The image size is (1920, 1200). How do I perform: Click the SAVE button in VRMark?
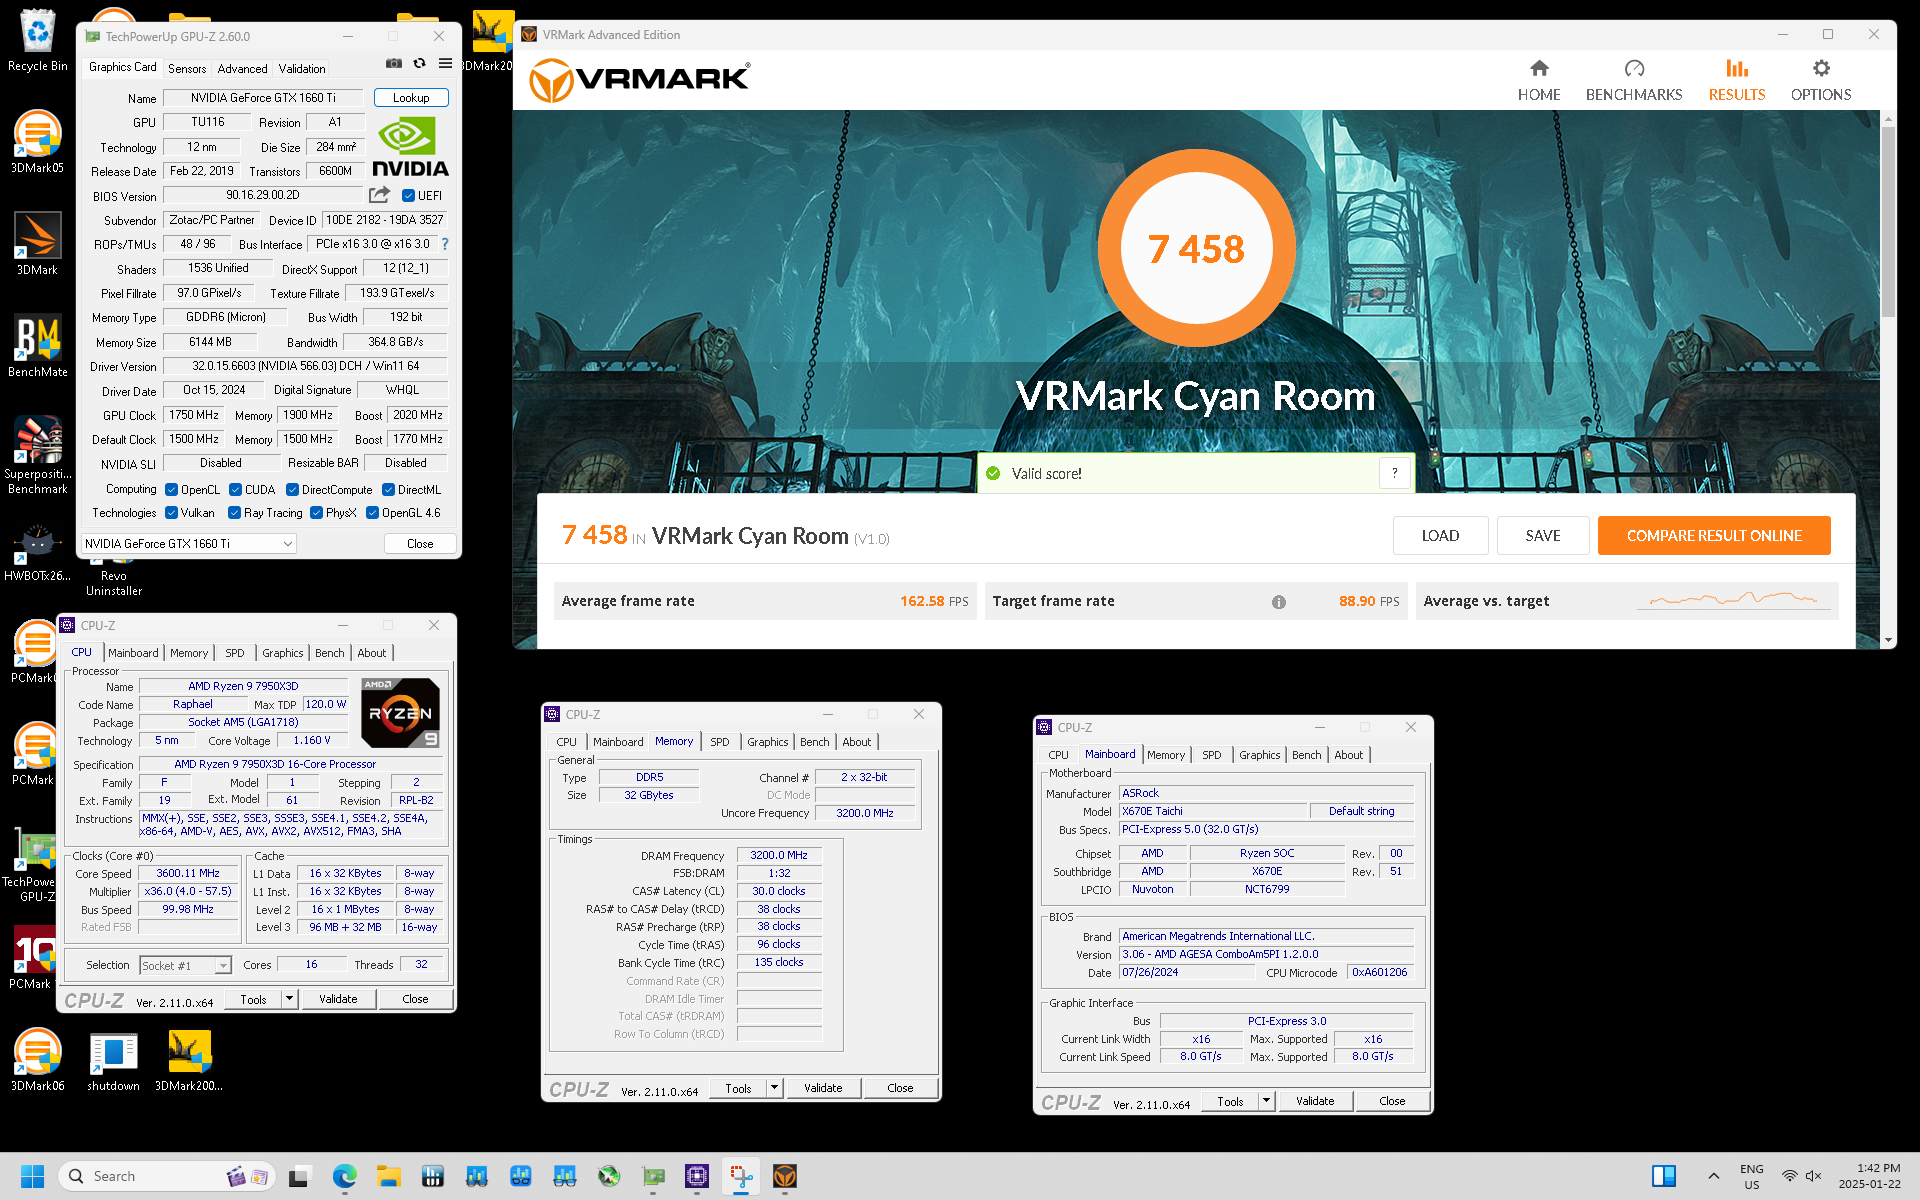tap(1543, 536)
